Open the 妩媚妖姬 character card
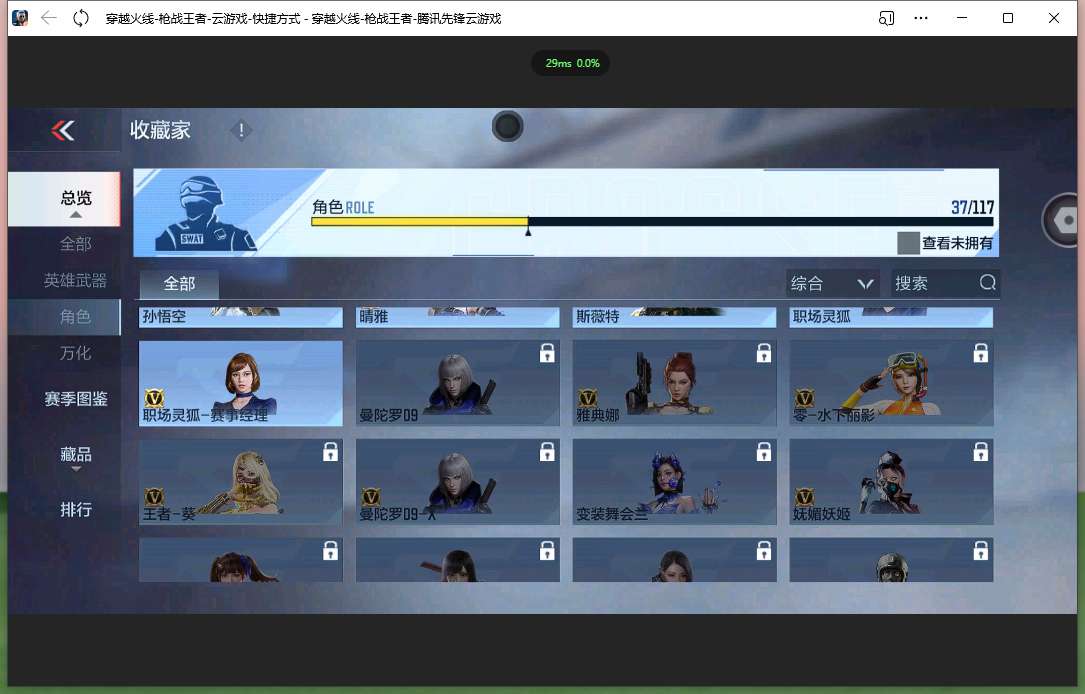This screenshot has height=694, width=1085. coord(891,482)
